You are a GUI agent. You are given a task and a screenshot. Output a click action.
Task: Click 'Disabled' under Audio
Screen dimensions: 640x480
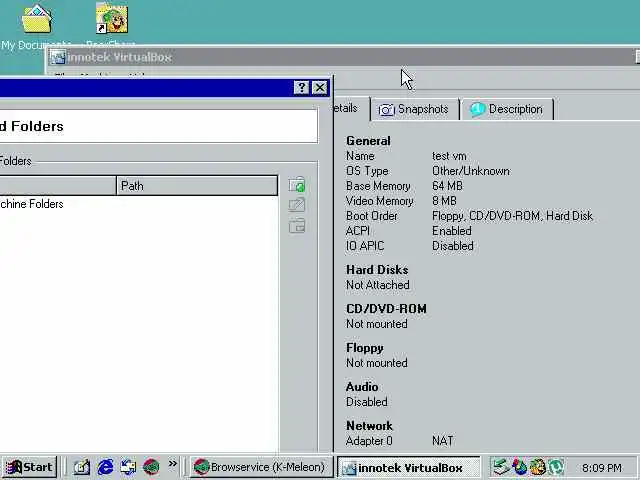click(367, 402)
